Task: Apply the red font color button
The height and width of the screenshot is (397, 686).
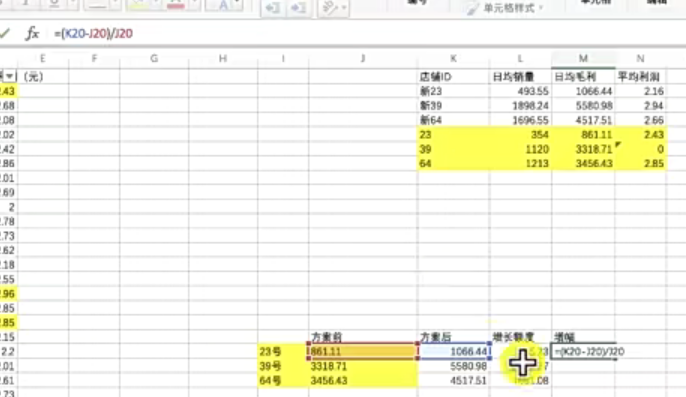Action: (176, 5)
